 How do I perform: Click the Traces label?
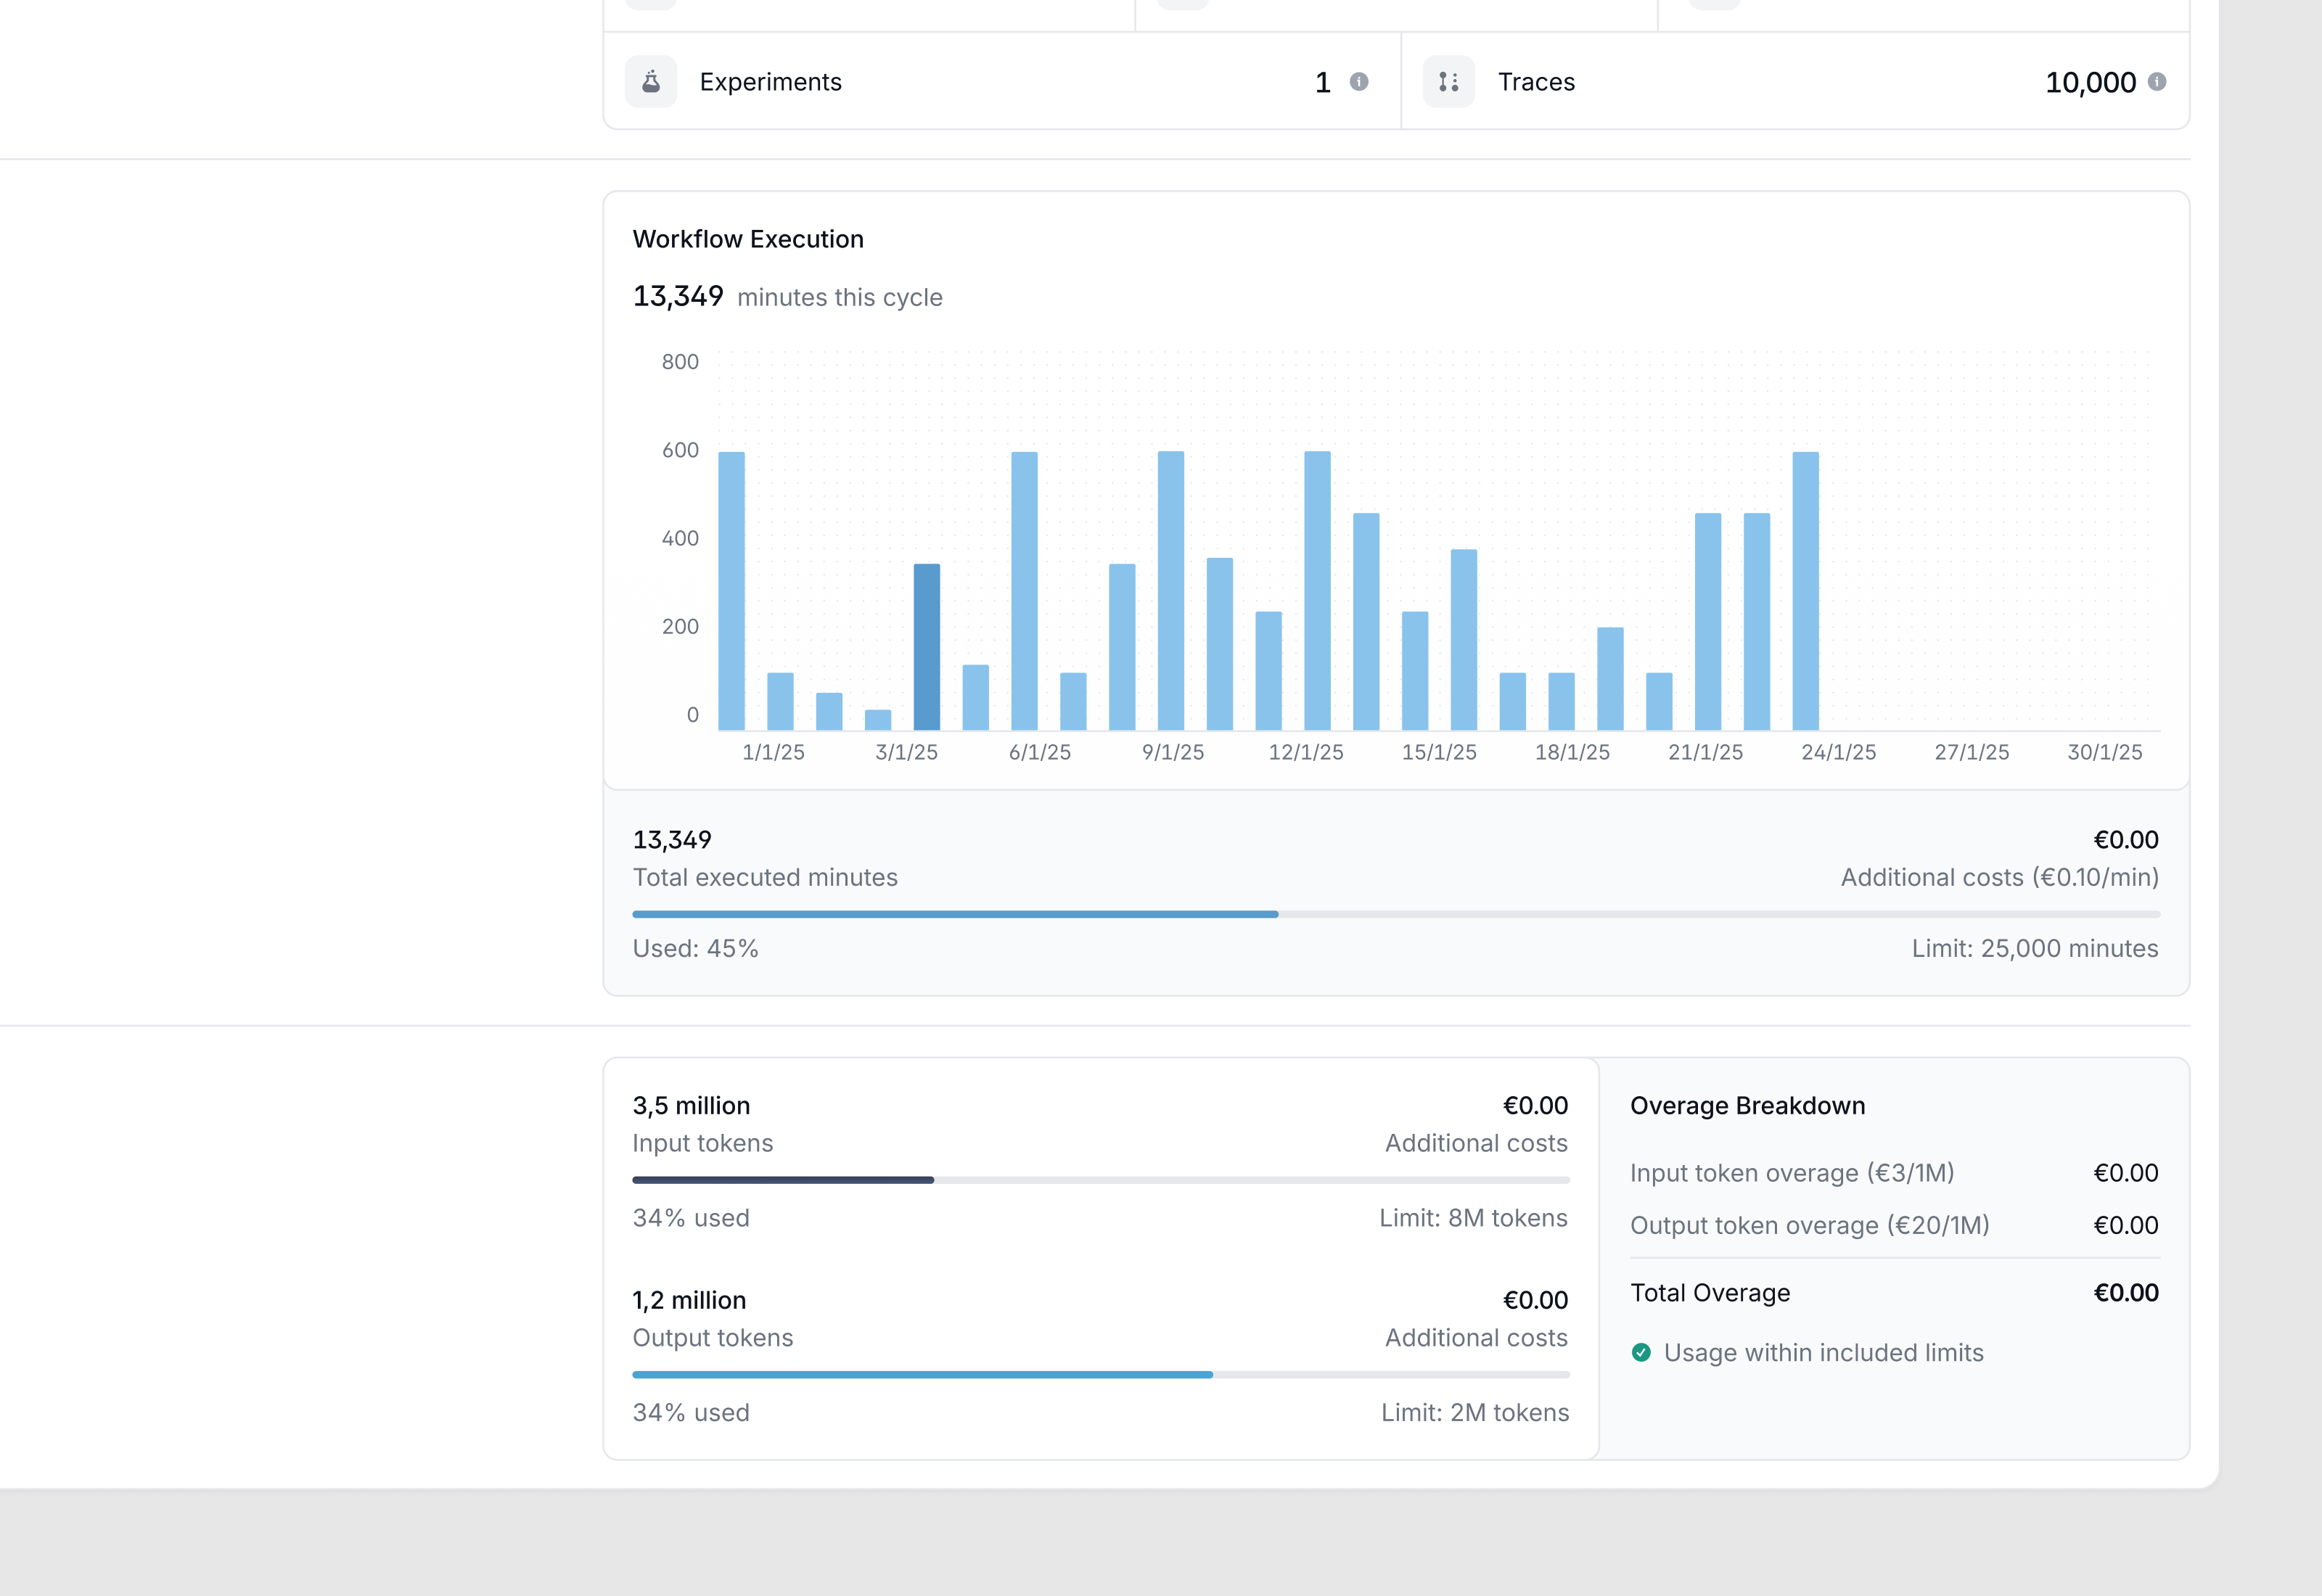pos(1535,82)
